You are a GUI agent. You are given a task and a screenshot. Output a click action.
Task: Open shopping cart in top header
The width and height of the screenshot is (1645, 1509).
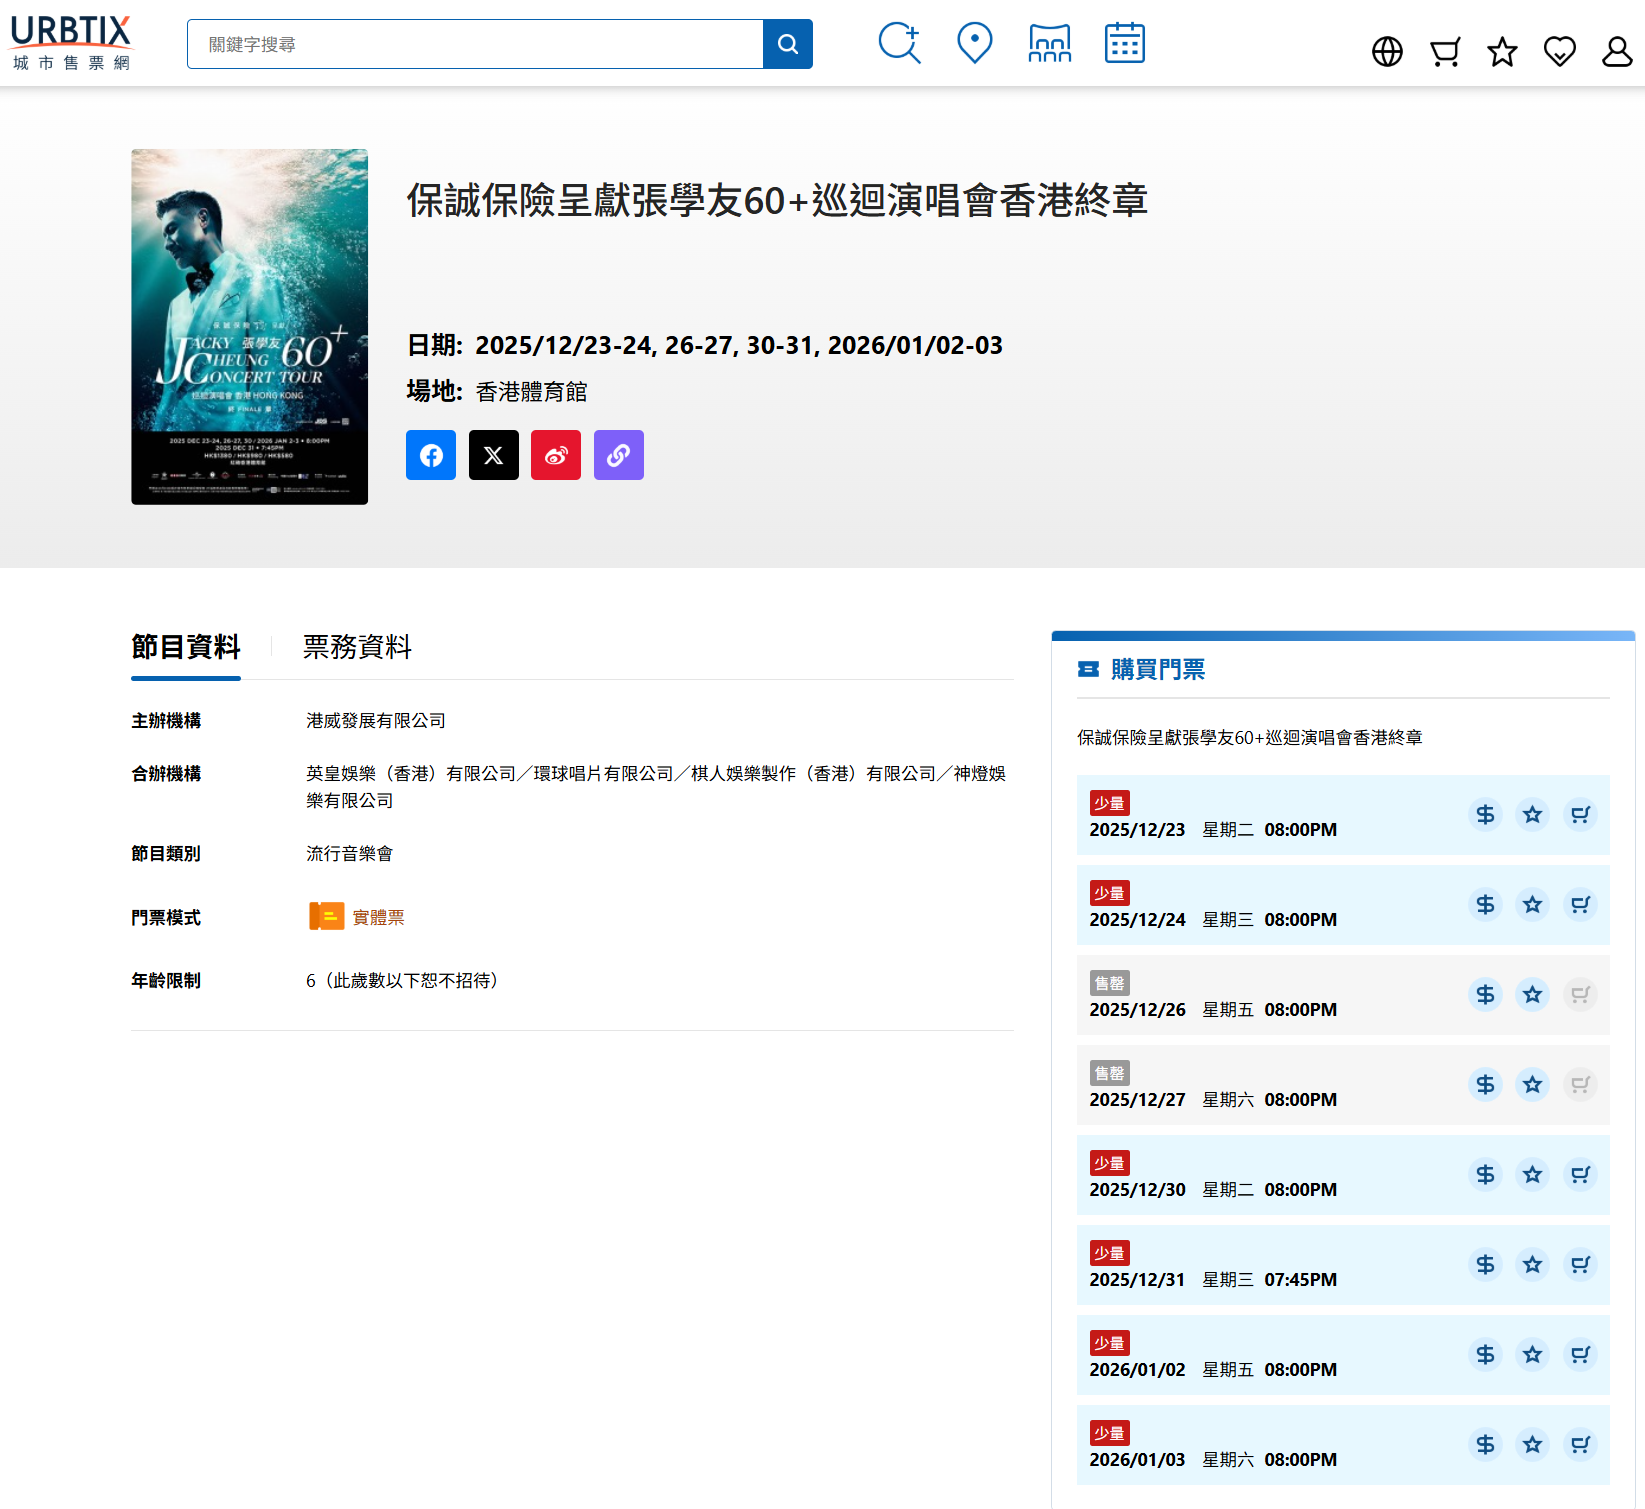point(1444,52)
